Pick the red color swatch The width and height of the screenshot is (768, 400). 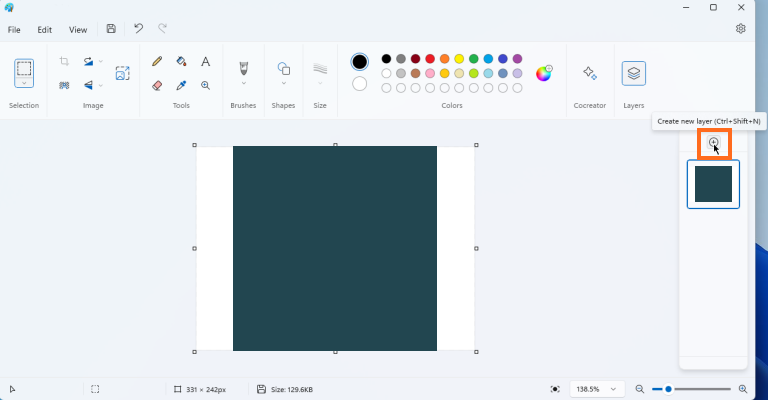tap(430, 59)
